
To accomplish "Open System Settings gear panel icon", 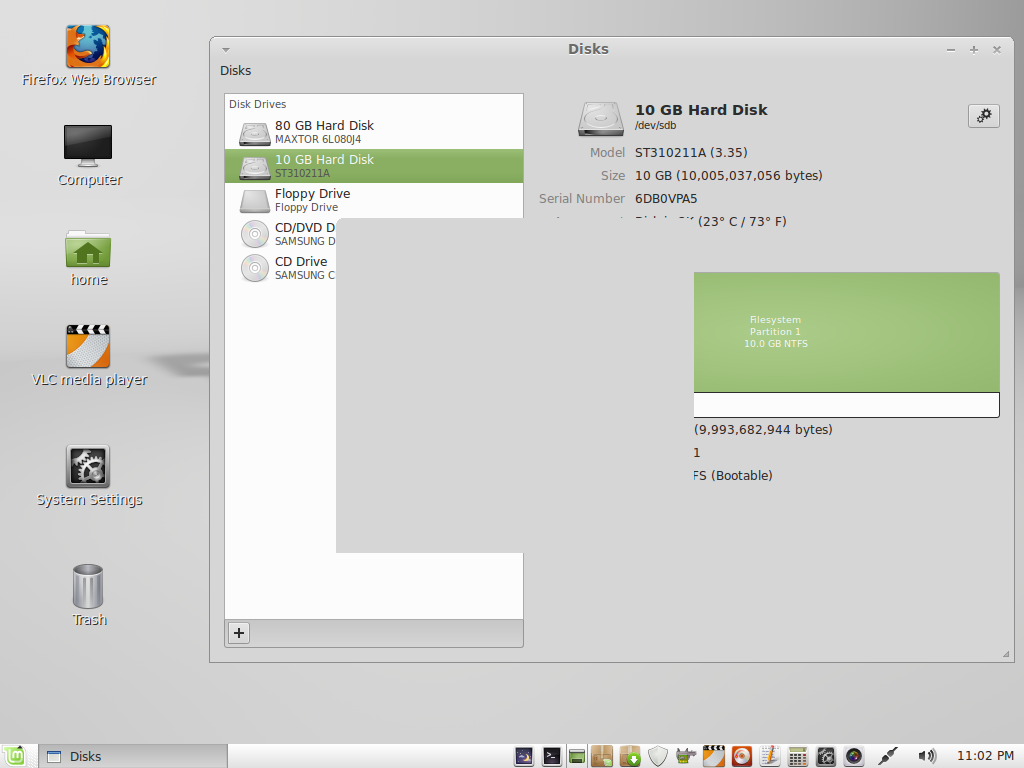I will point(826,756).
